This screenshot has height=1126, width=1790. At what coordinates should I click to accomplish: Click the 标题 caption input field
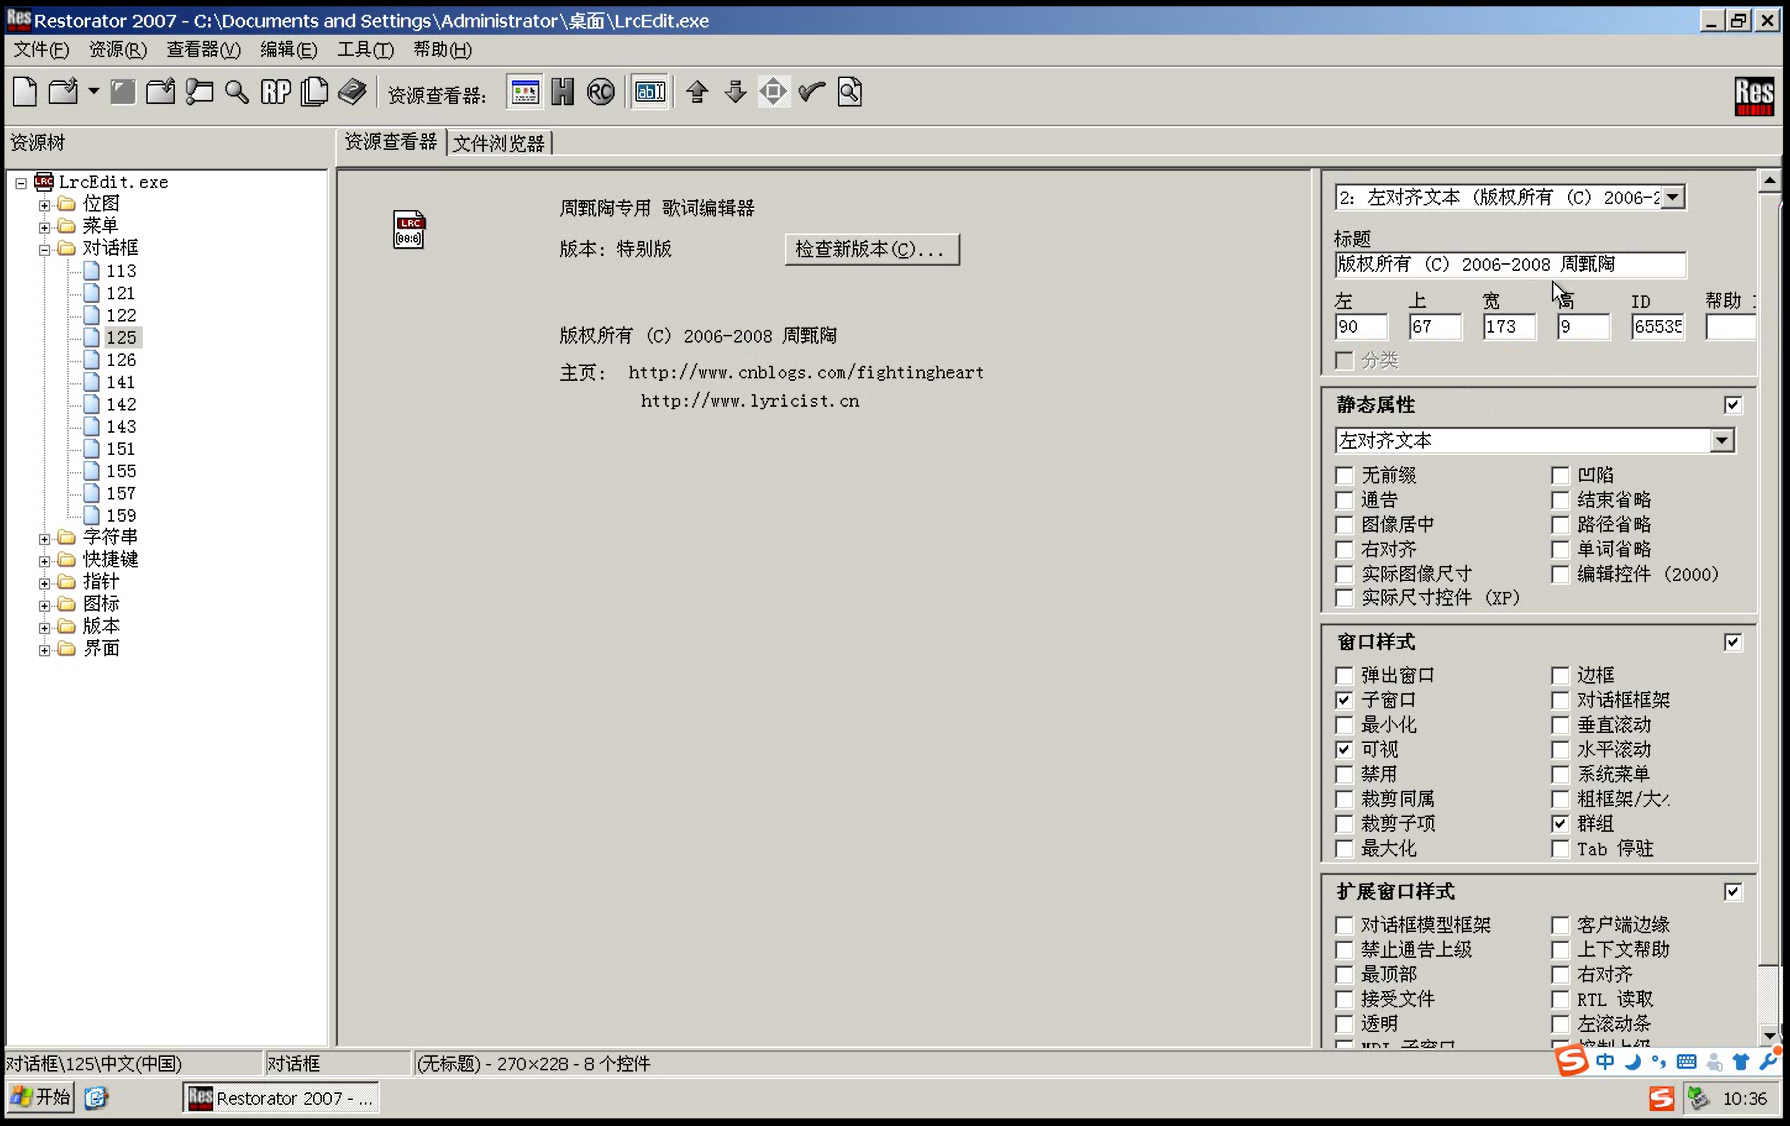1510,264
